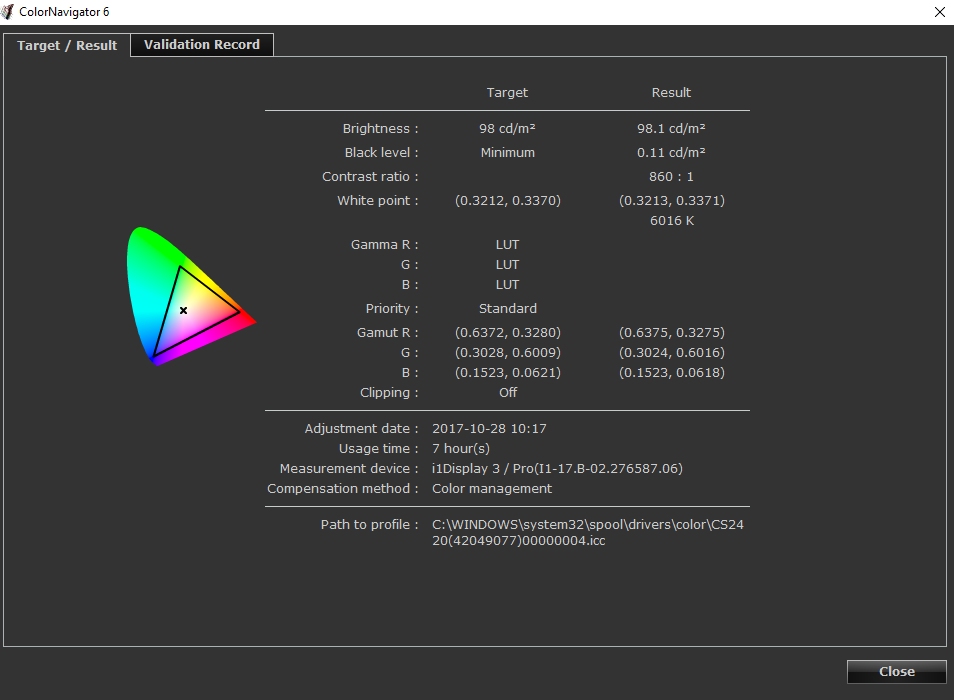Close the ColorNavigator 6 window

(x=939, y=12)
